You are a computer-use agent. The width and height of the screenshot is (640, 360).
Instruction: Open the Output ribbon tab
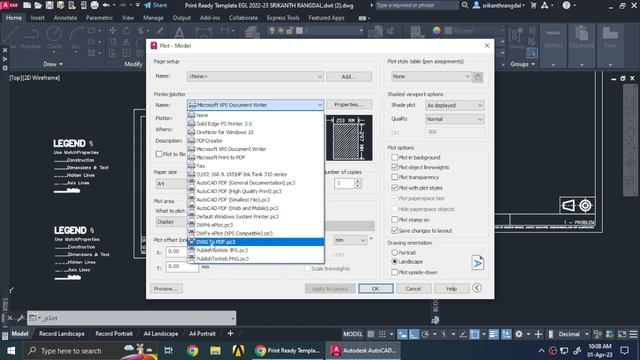tap(182, 18)
